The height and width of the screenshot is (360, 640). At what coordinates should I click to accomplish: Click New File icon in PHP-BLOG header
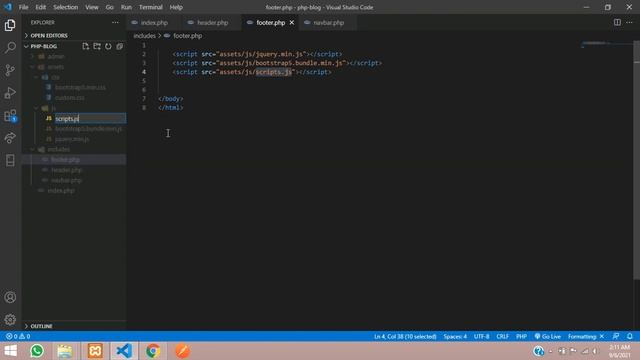click(85, 46)
